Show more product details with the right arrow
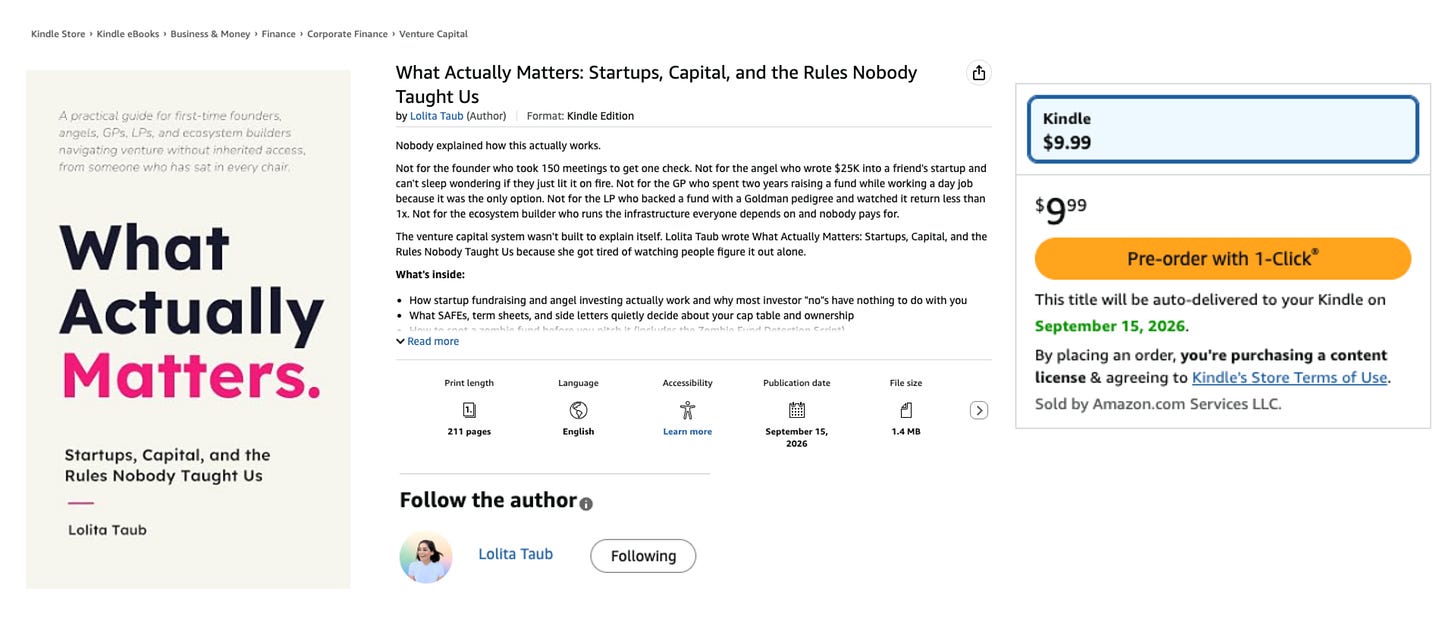1456x619 pixels. (979, 410)
